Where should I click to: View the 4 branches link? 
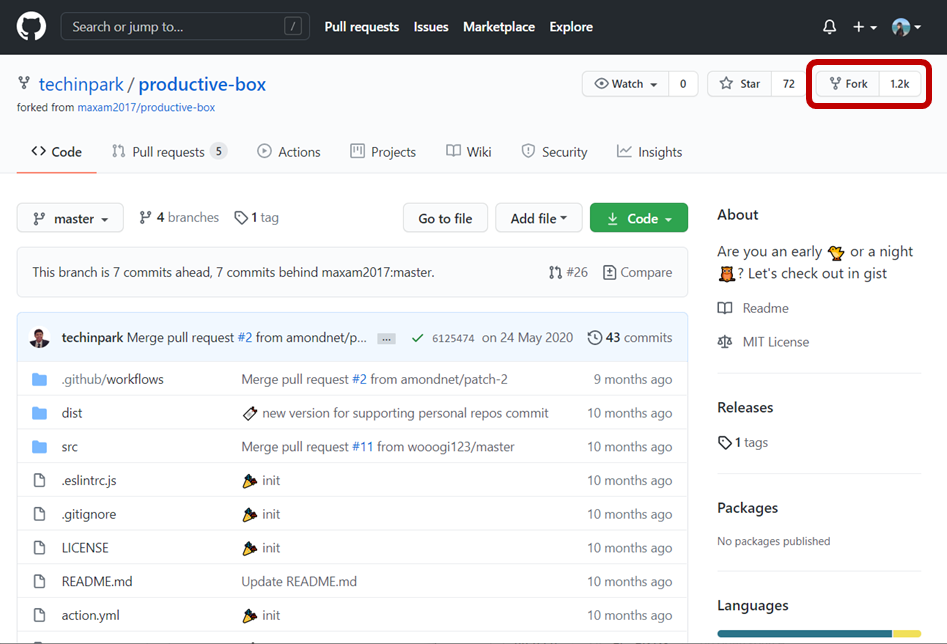[179, 217]
